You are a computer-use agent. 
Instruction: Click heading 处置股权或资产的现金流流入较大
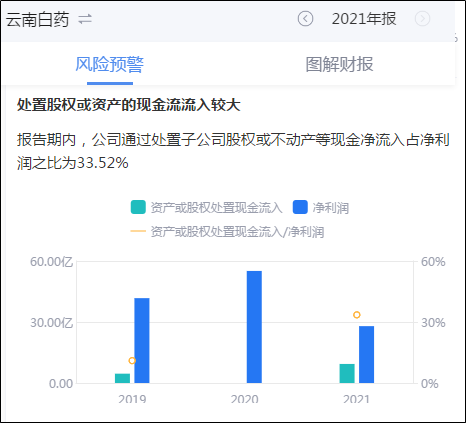128,105
